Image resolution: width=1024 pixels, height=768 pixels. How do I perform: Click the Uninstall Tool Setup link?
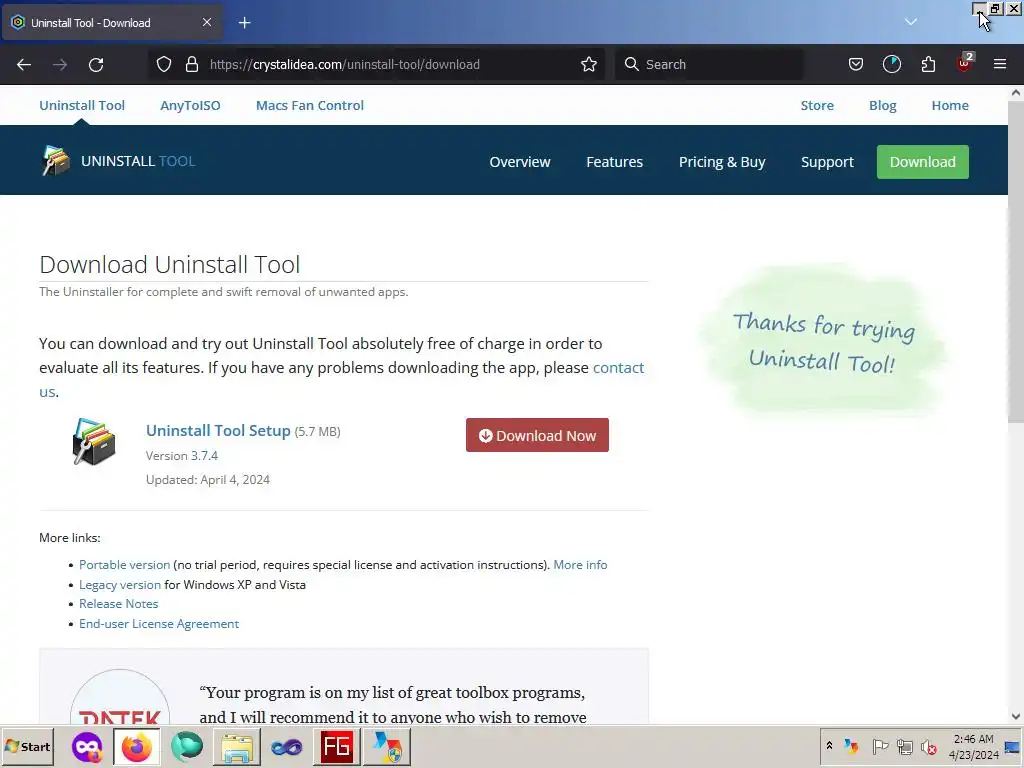(x=218, y=430)
